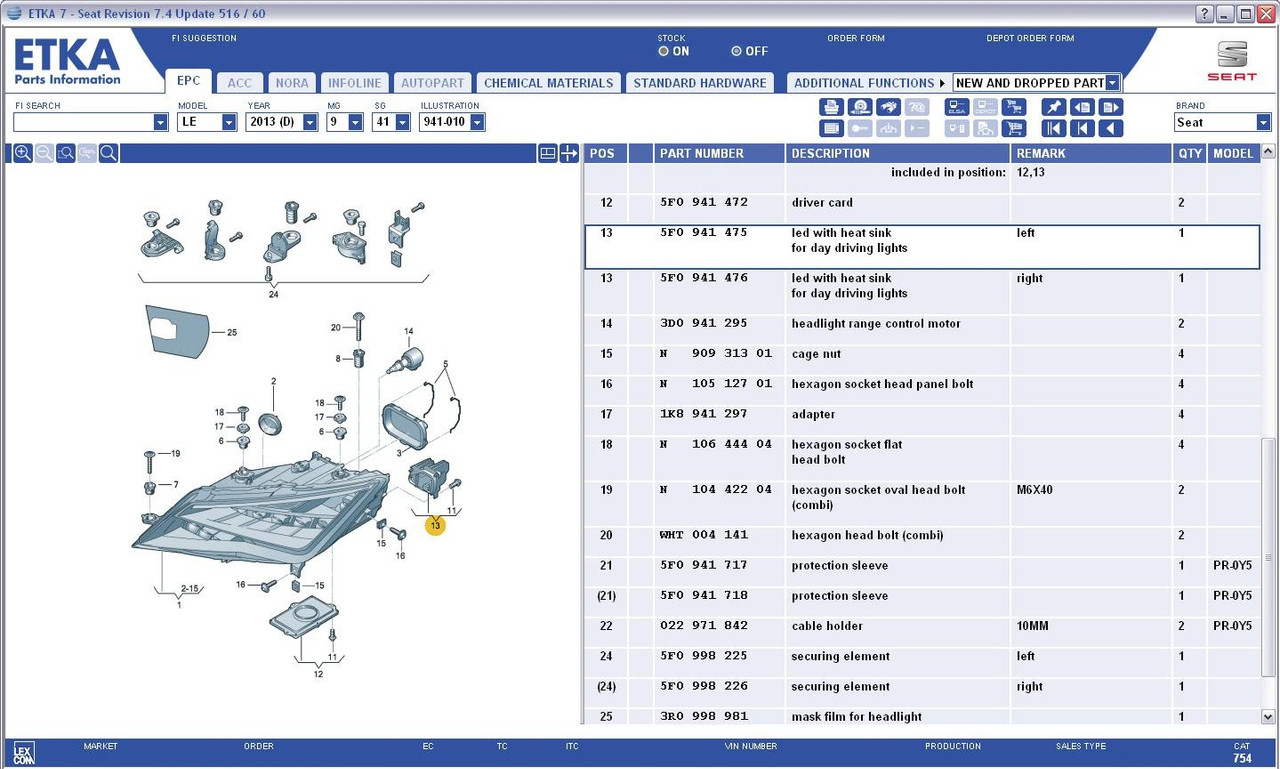This screenshot has width=1280, height=769.
Task: Switch to the EPC tab
Action: 188,81
